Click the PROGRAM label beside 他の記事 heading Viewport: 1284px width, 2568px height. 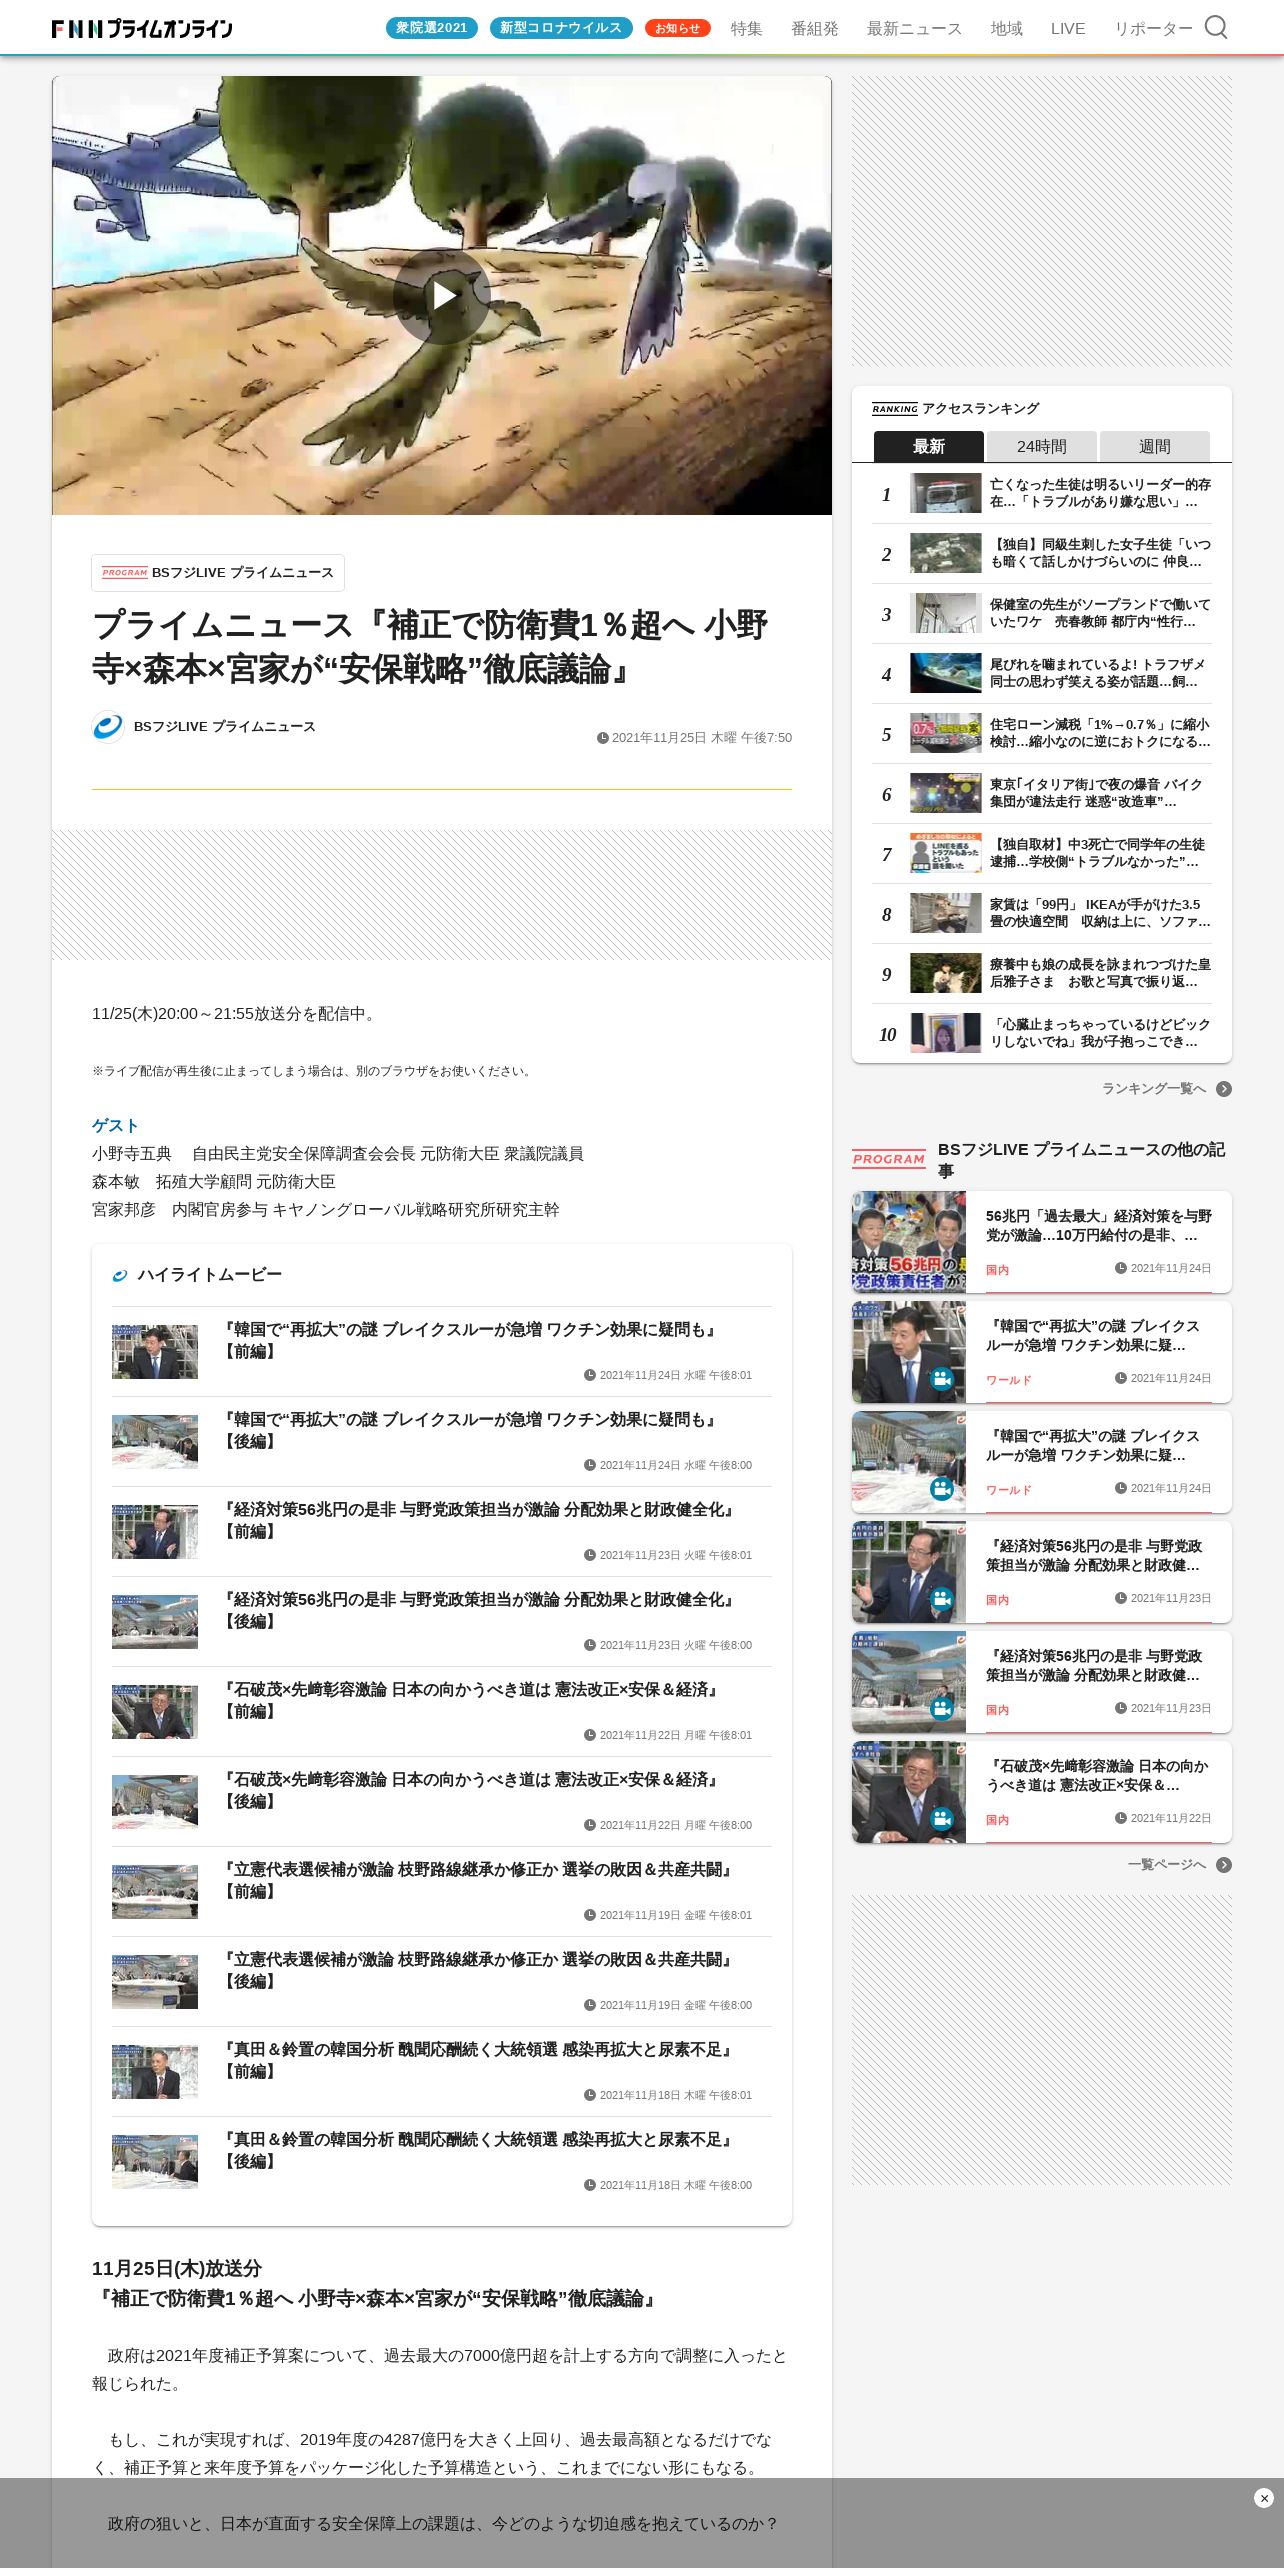click(889, 1159)
